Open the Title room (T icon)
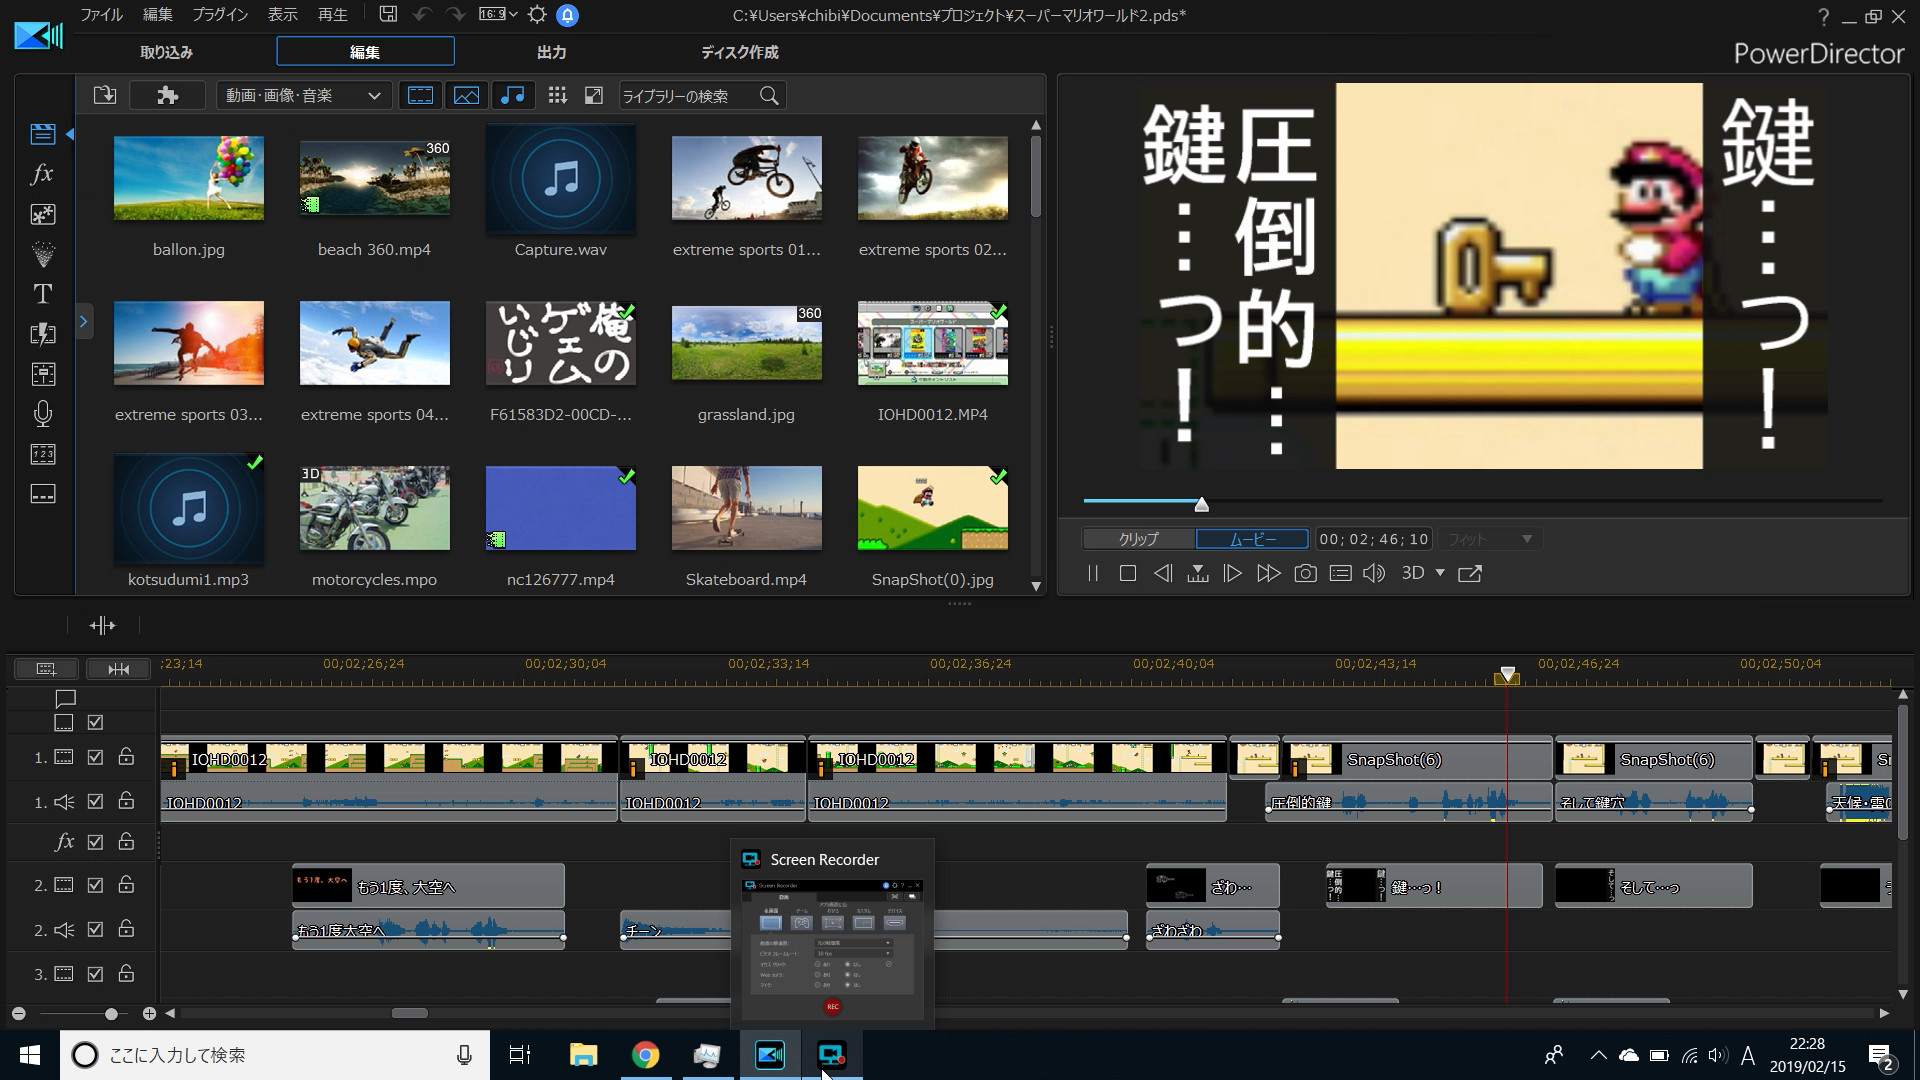This screenshot has height=1080, width=1920. pyautogui.click(x=42, y=293)
